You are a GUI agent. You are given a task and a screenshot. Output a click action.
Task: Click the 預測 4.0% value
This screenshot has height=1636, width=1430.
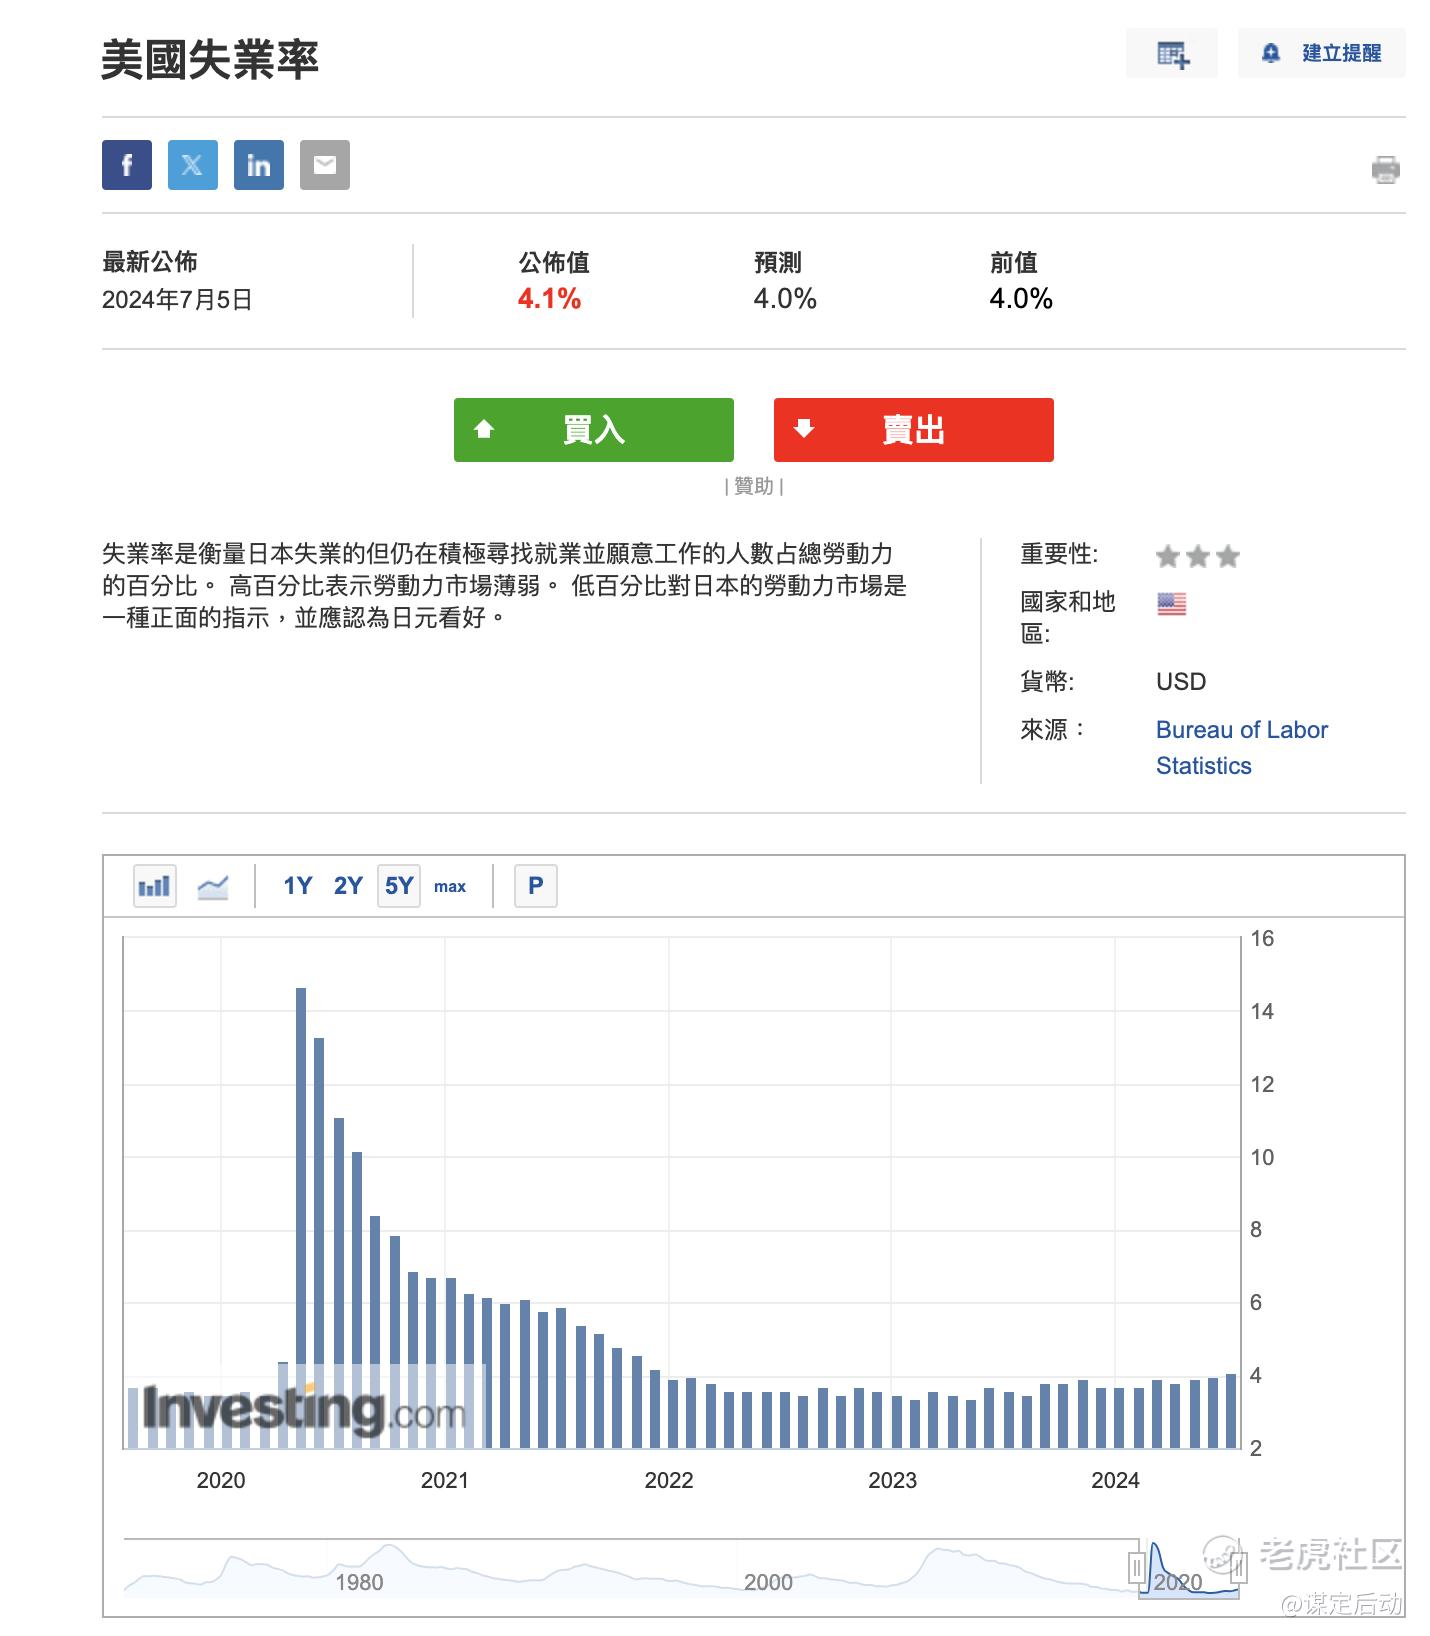(x=785, y=299)
